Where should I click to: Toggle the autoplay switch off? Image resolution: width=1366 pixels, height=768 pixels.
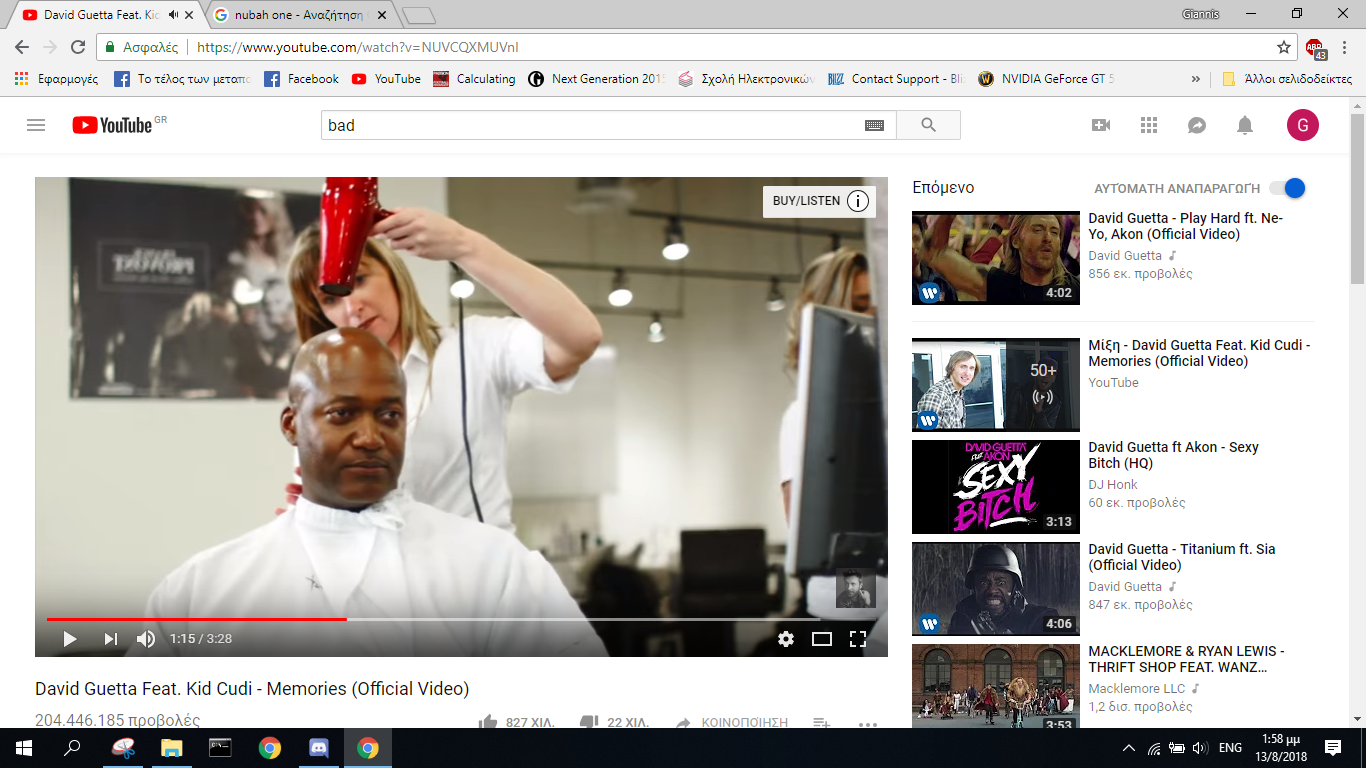1288,188
